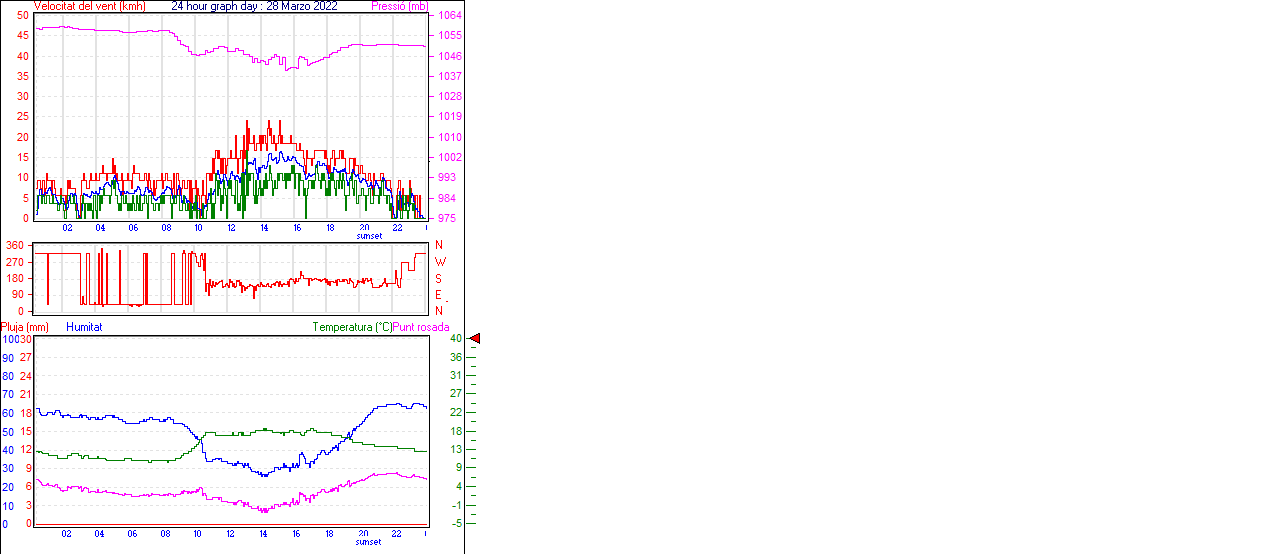Click the 'S' compass label on direction chart

pyautogui.click(x=438, y=279)
